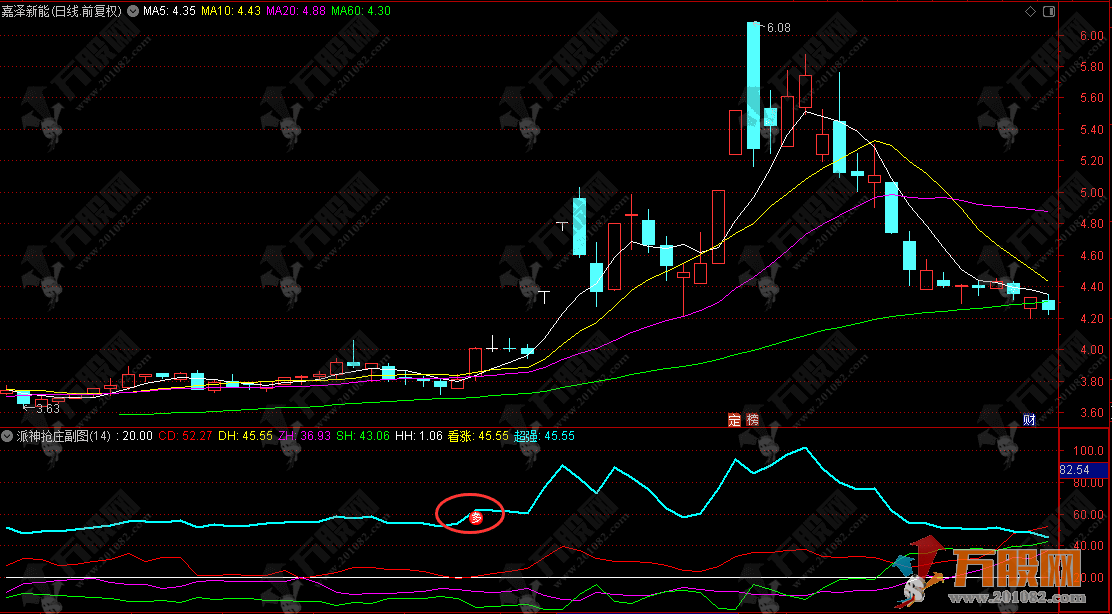
Task: Select the 看涨 indicator value label
Action: click(x=477, y=436)
